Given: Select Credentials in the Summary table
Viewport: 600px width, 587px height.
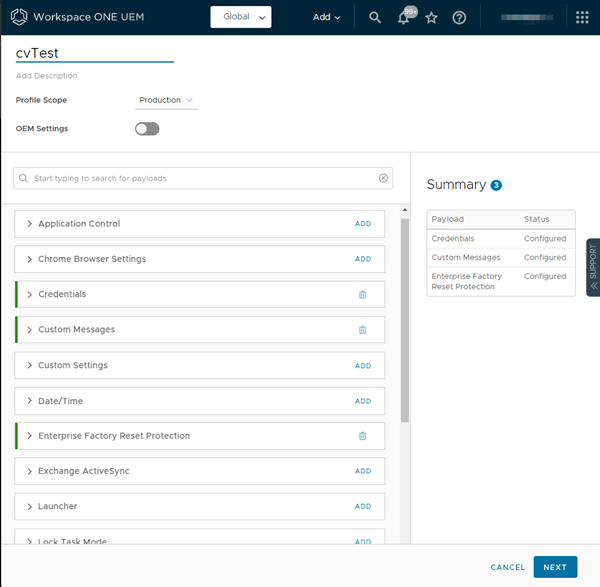Looking at the screenshot, I should 453,238.
